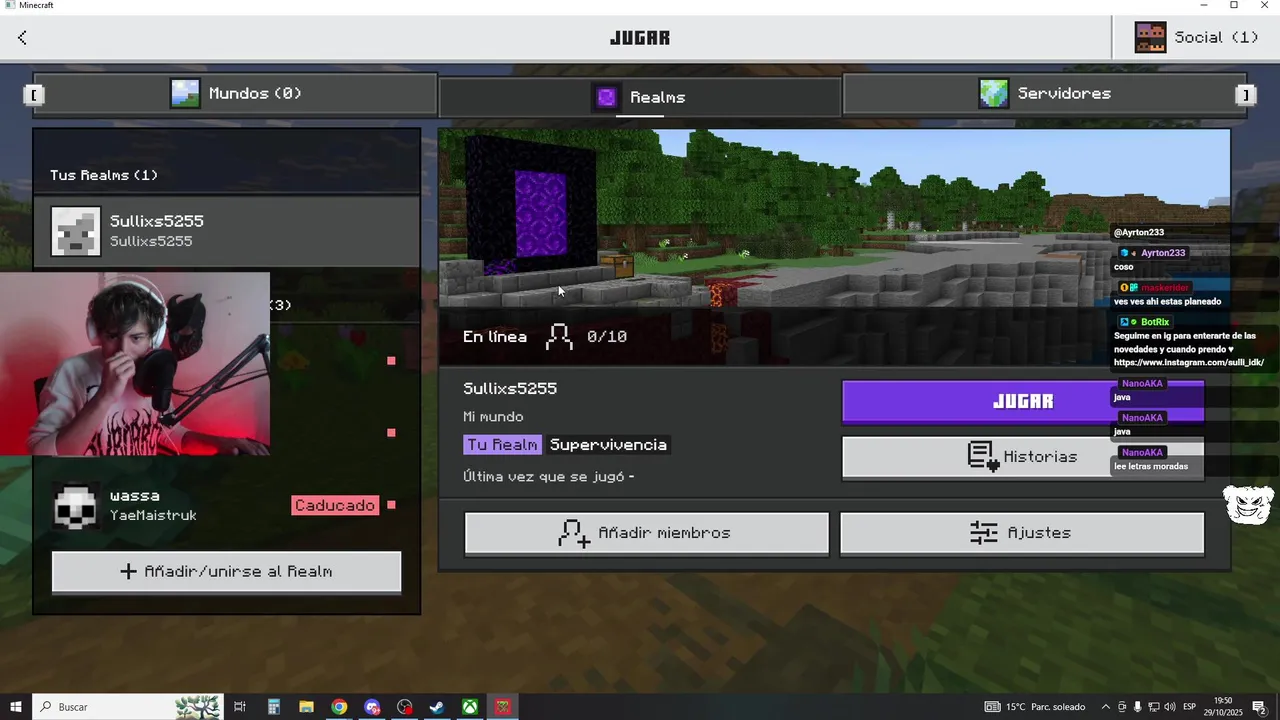Screen dimensions: 1280x720
Task: Show hidden system tray icons
Action: click(x=1105, y=707)
